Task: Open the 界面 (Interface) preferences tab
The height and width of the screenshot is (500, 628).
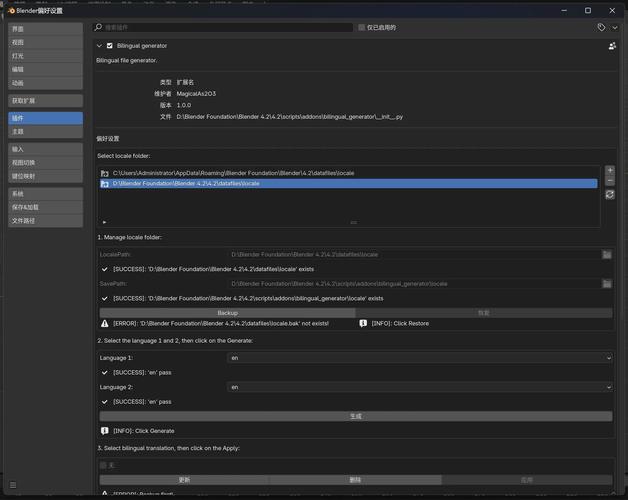Action: pos(45,29)
